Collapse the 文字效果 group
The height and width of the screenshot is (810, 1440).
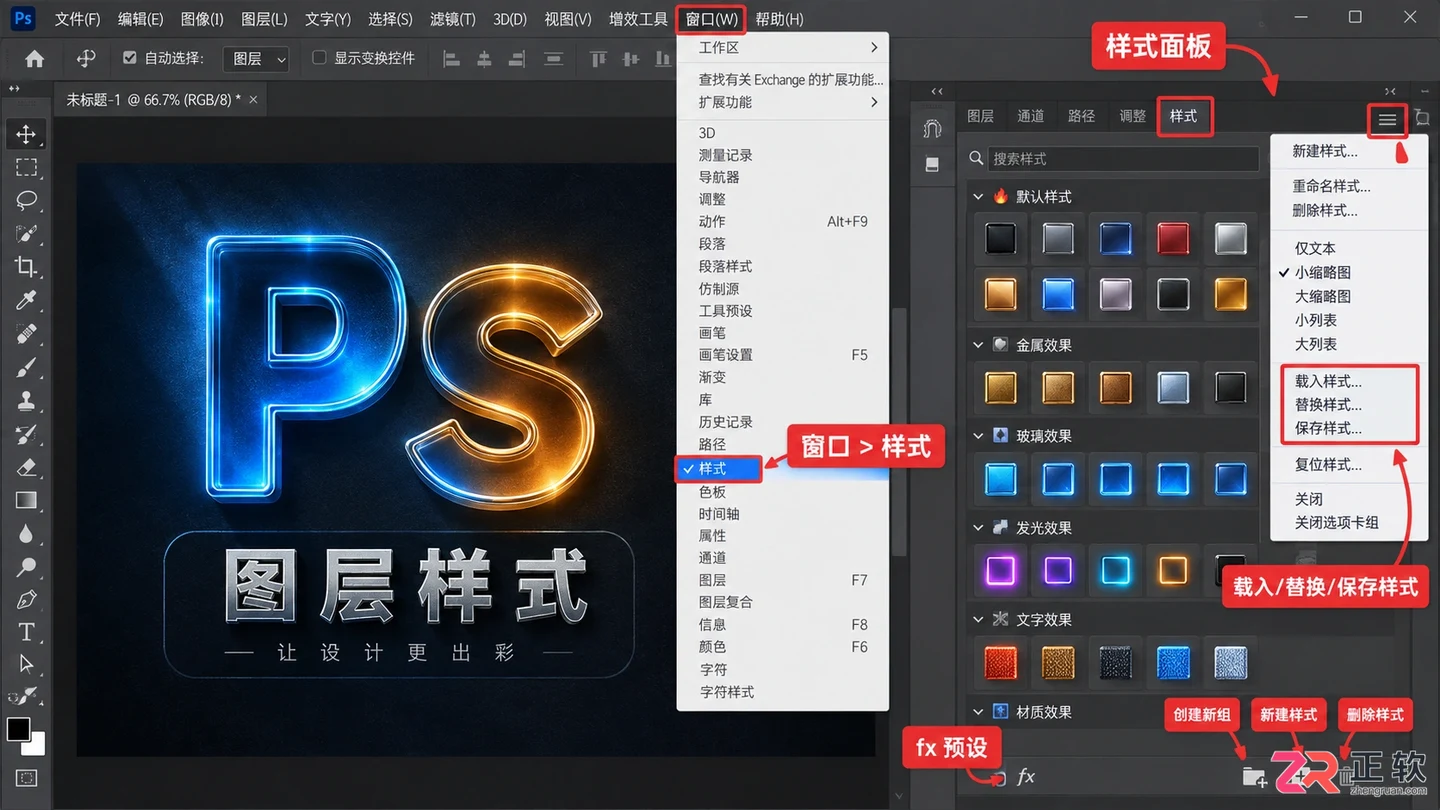point(978,620)
